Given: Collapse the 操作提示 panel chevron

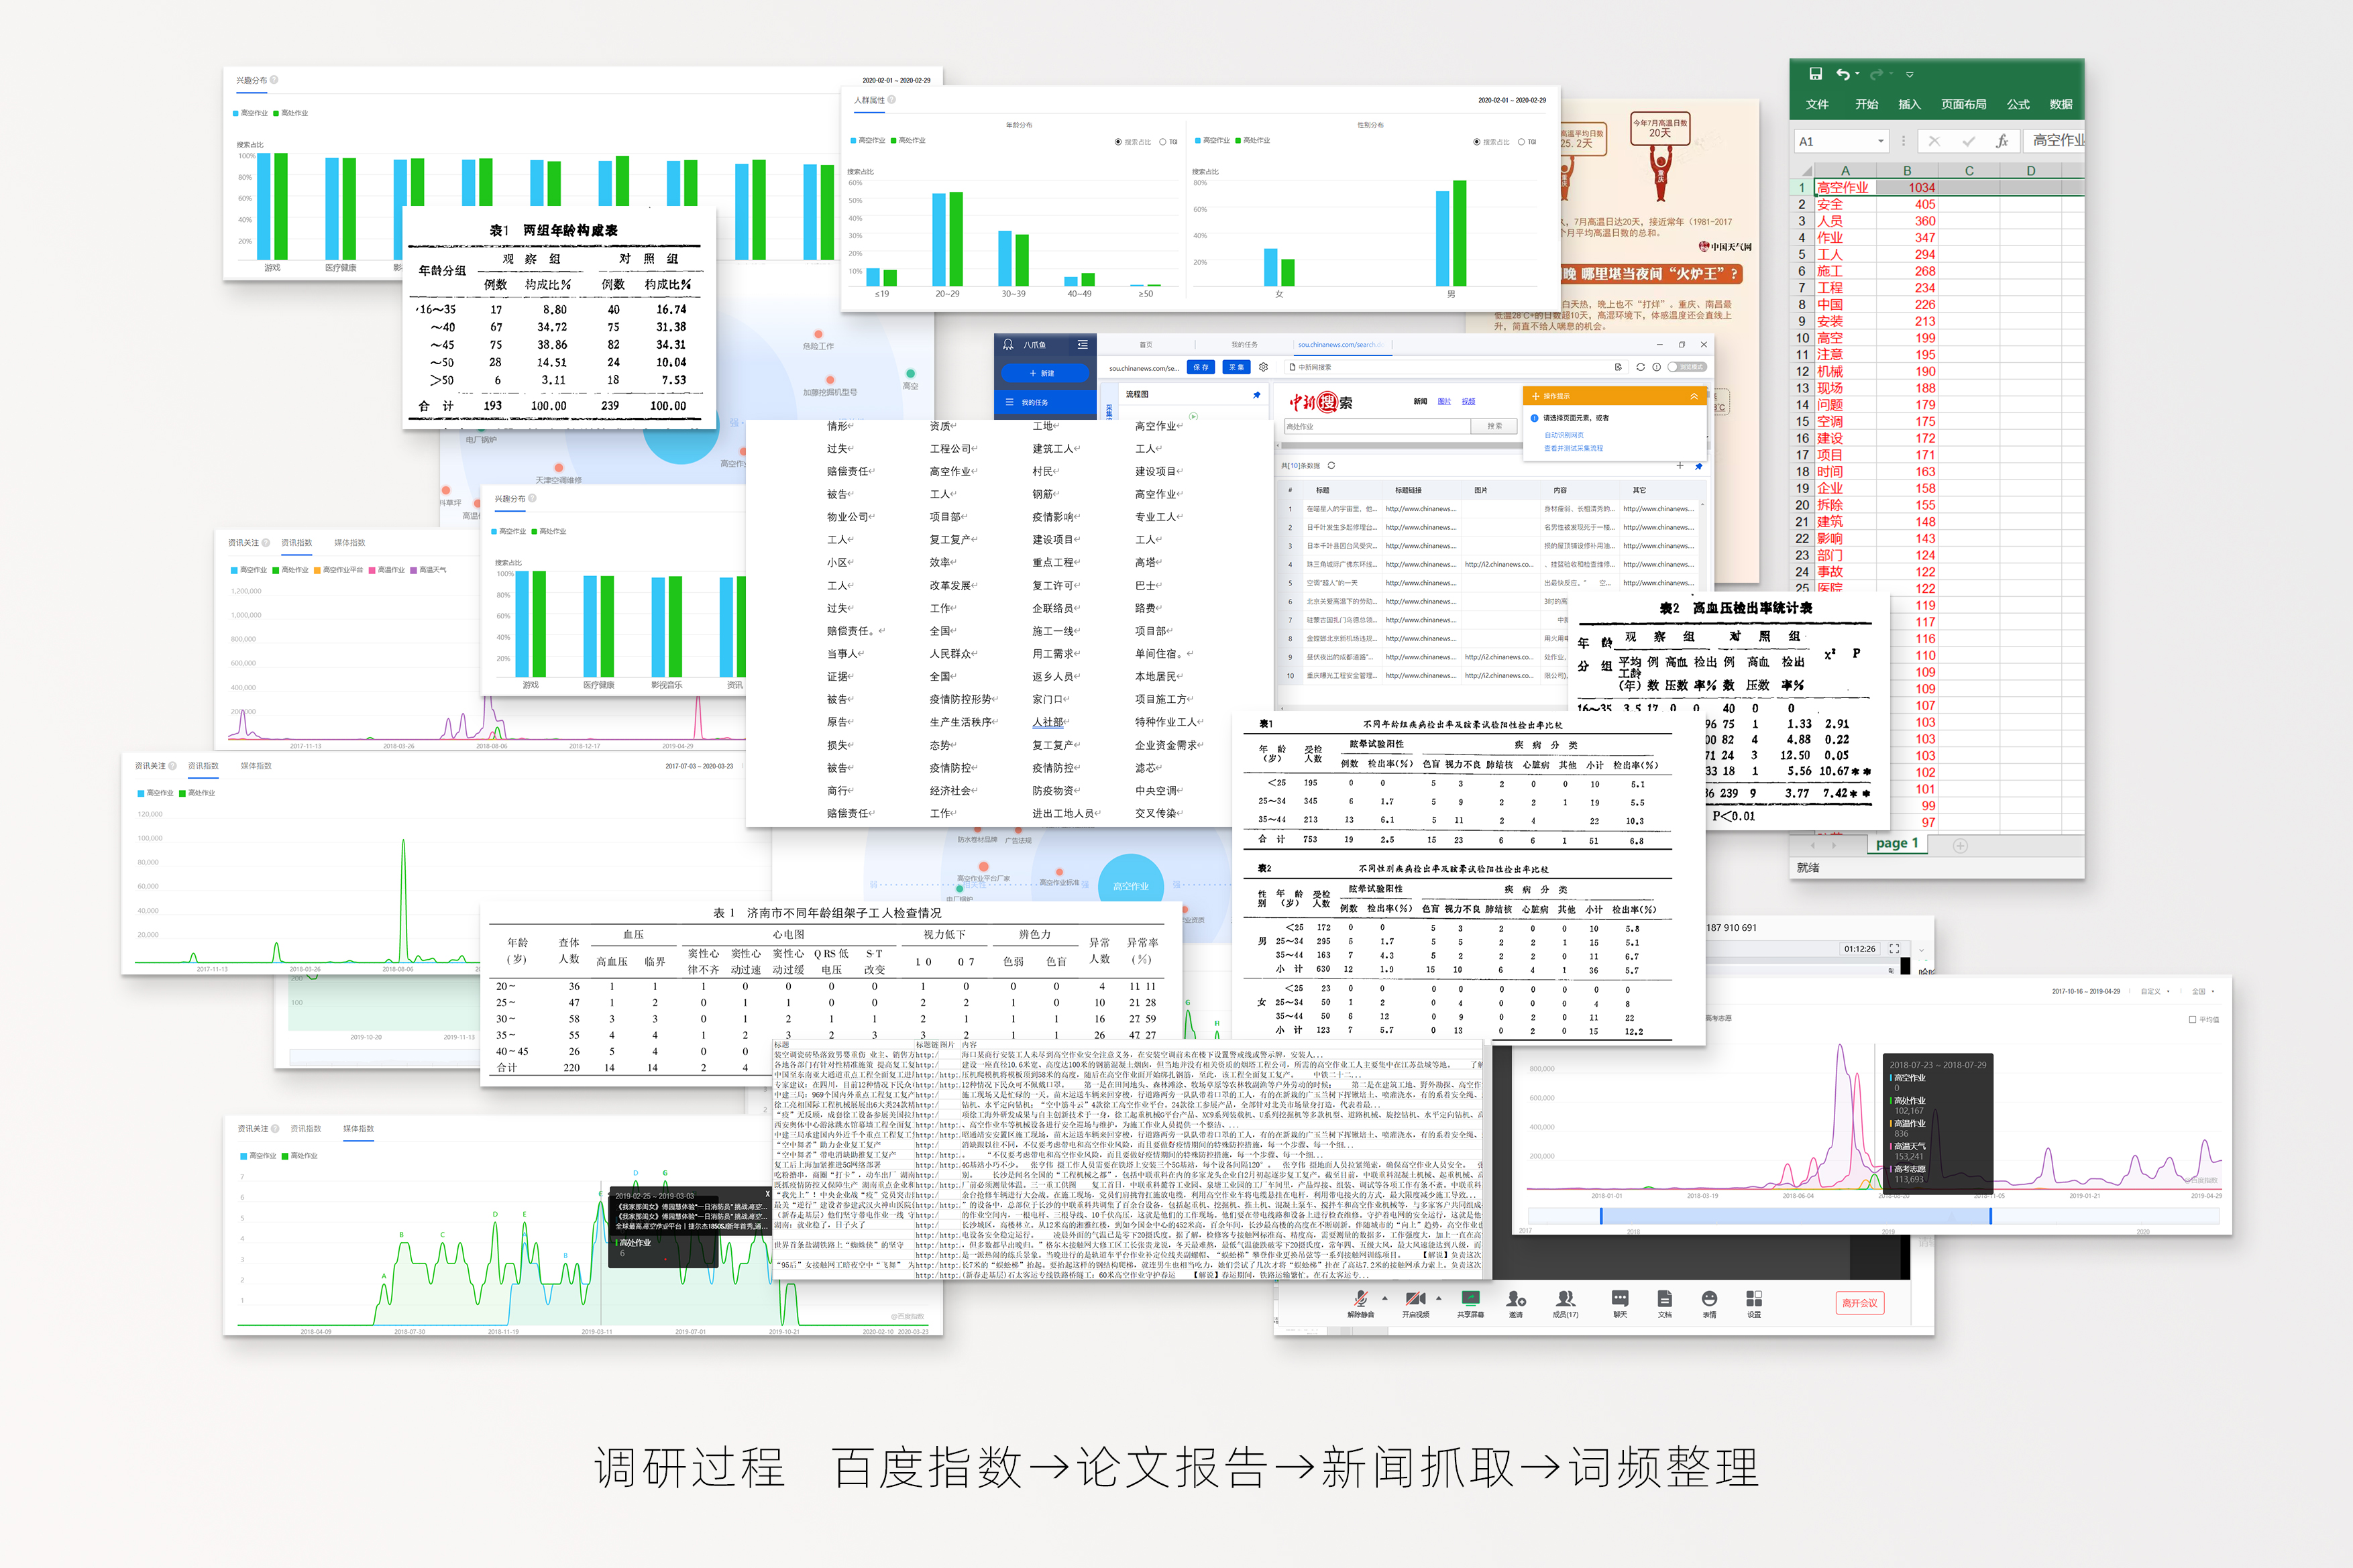Looking at the screenshot, I should pos(1693,396).
